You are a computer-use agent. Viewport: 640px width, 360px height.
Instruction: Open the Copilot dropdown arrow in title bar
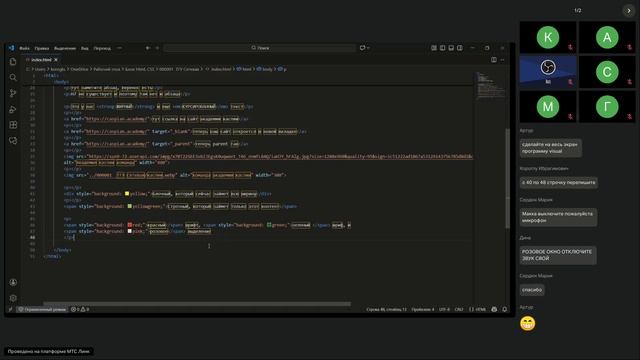[x=368, y=48]
